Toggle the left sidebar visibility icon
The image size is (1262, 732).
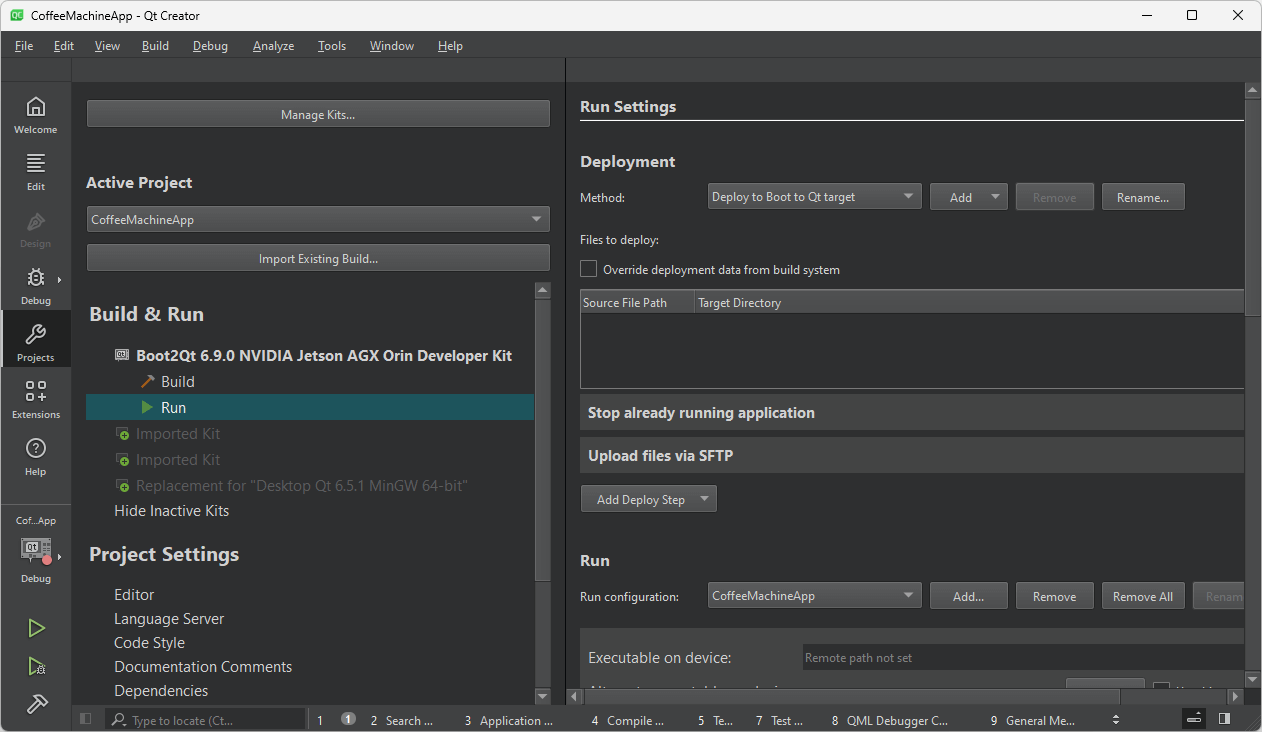[86, 719]
